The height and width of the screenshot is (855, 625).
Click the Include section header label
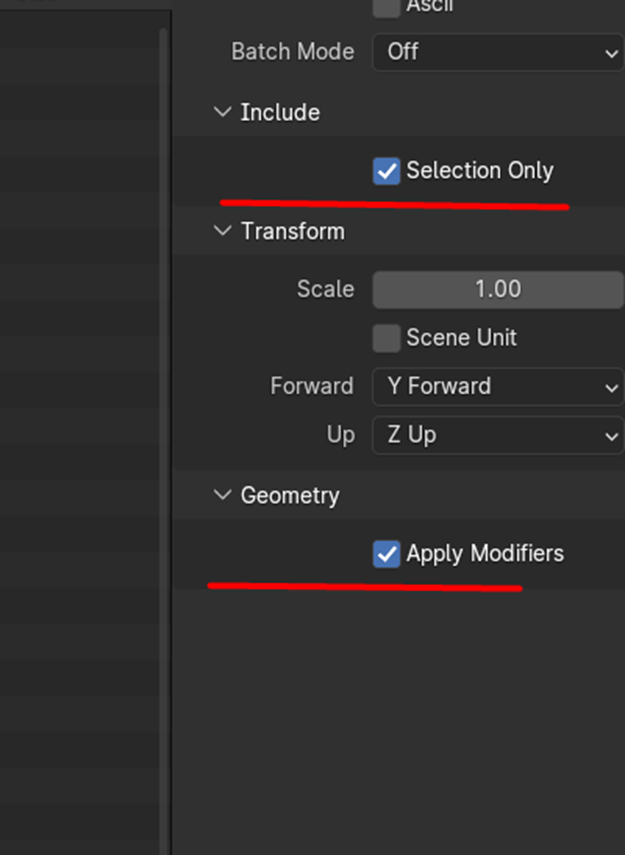pyautogui.click(x=280, y=113)
